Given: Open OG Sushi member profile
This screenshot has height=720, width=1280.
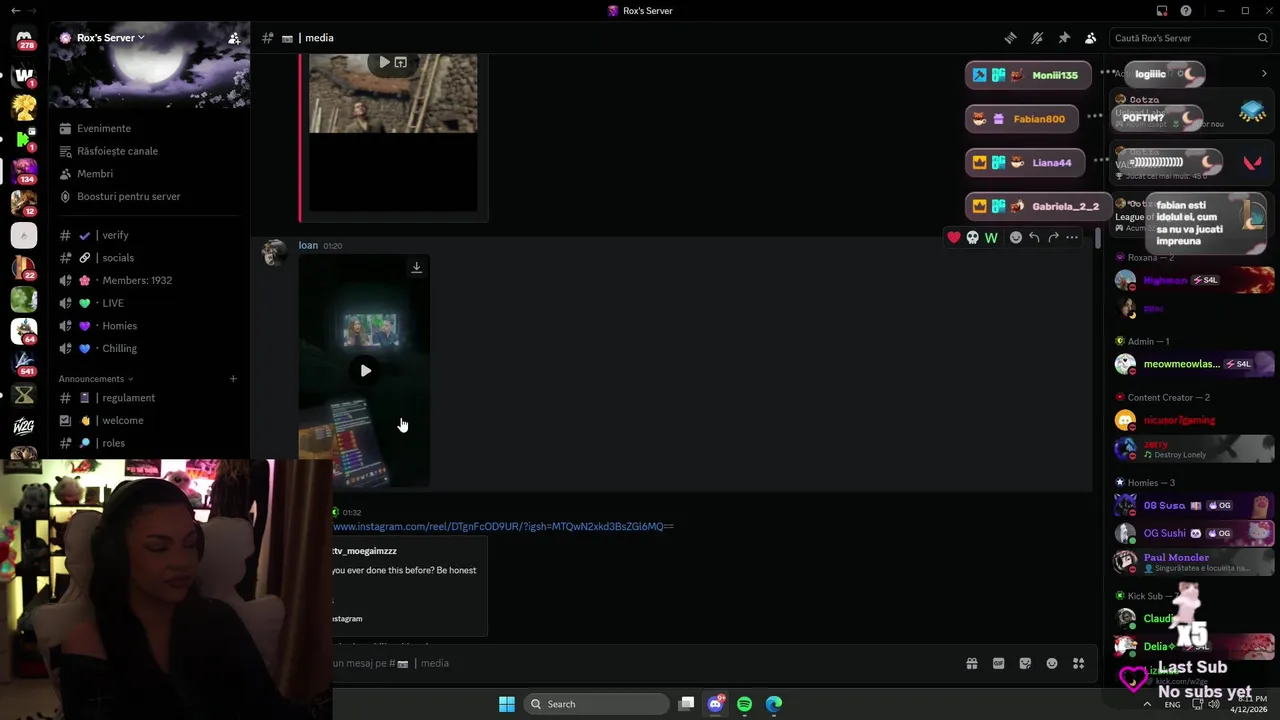Looking at the screenshot, I should click(1195, 533).
